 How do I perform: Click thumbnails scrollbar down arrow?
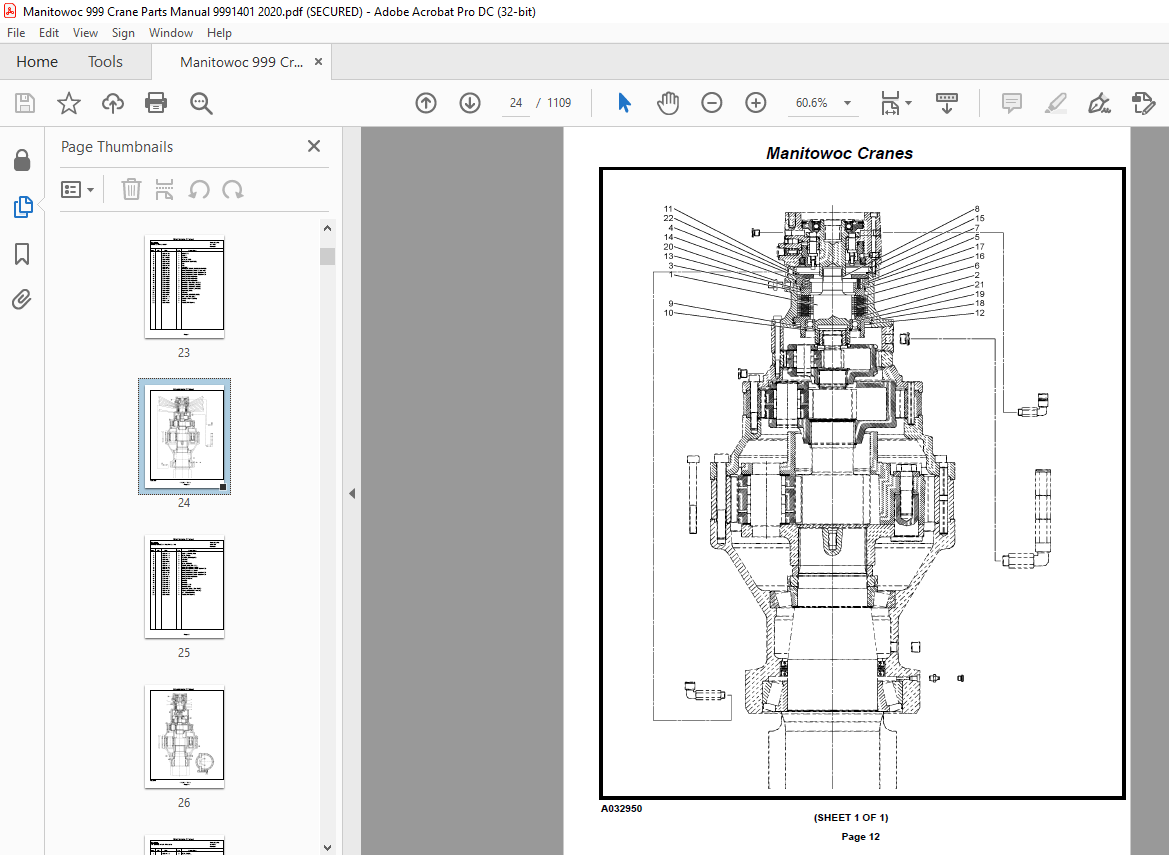pos(327,848)
